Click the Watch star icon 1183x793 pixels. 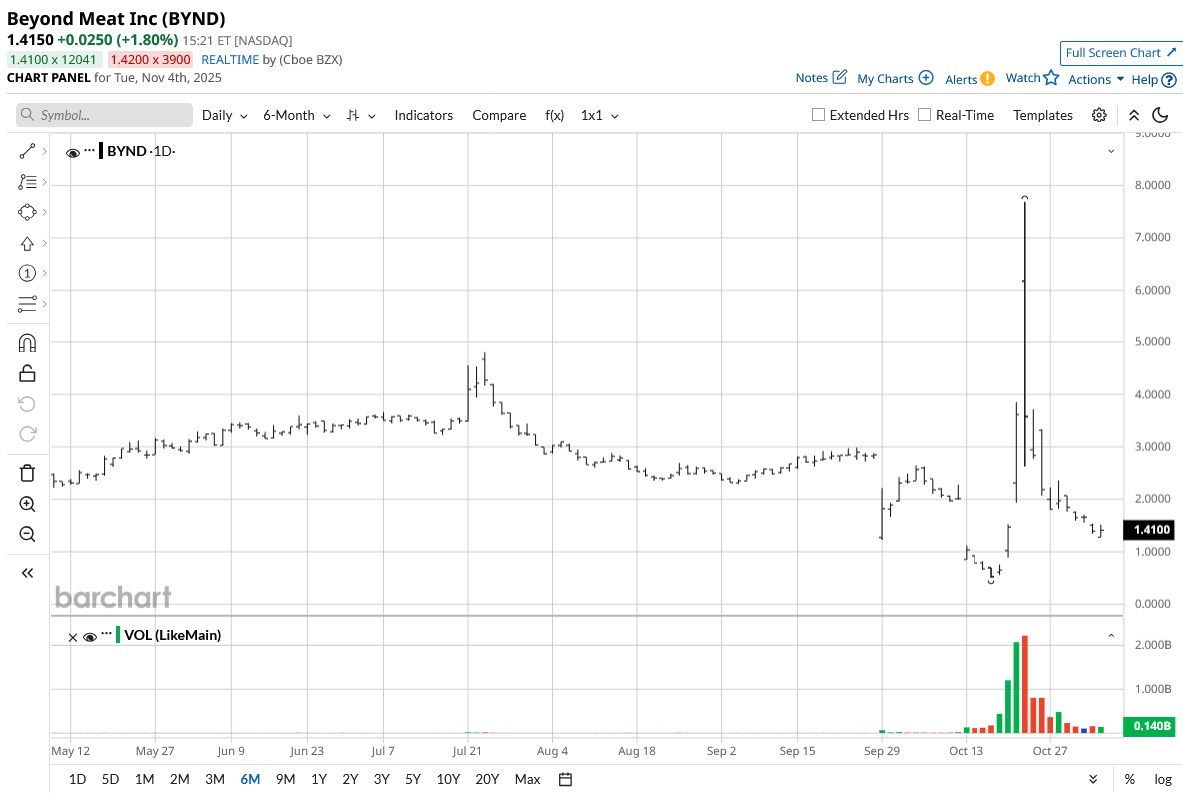[x=1051, y=77]
